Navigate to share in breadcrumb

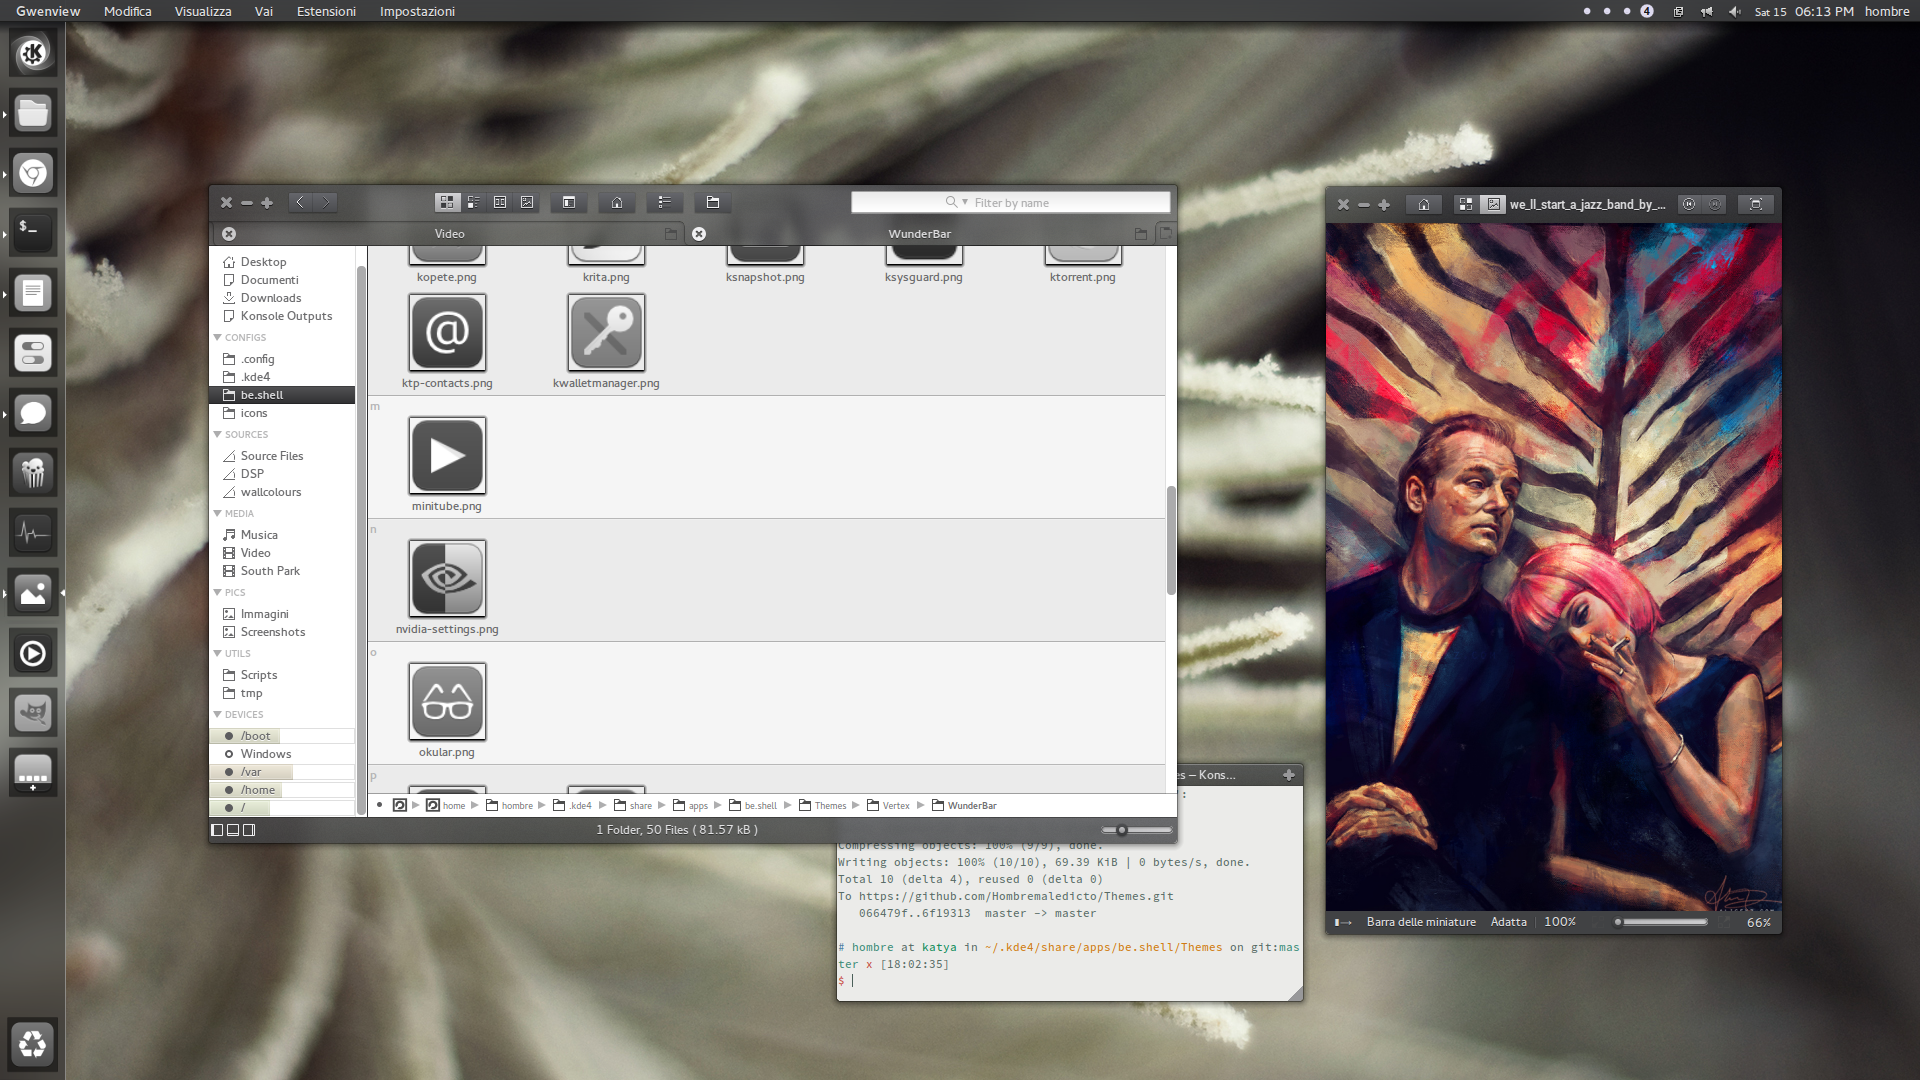633,806
